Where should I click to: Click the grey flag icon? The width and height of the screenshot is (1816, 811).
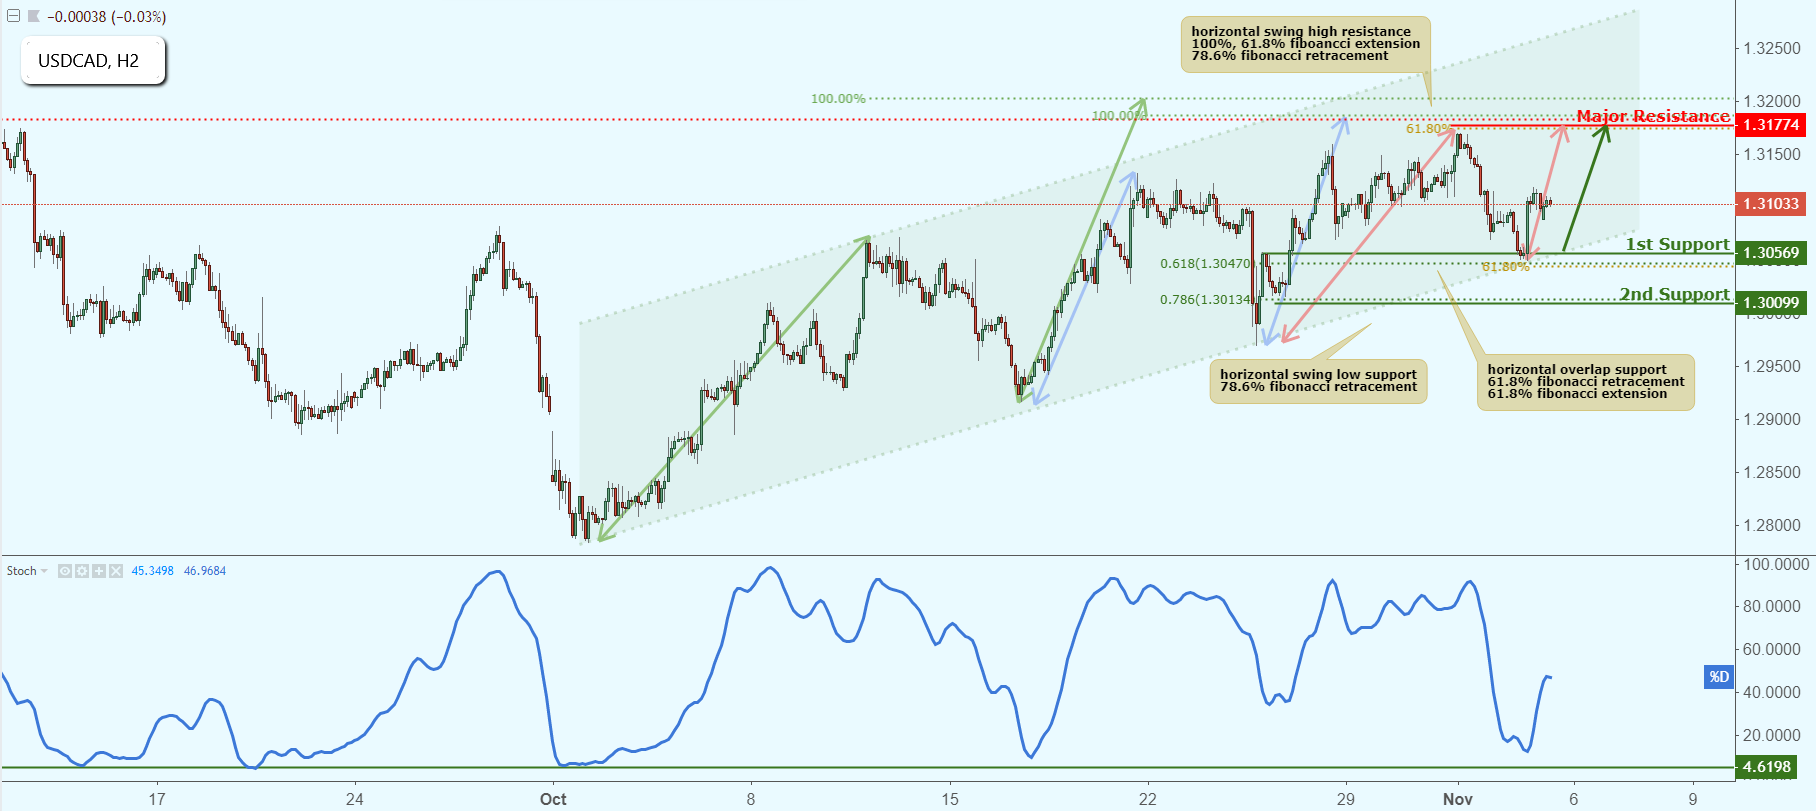(x=34, y=16)
